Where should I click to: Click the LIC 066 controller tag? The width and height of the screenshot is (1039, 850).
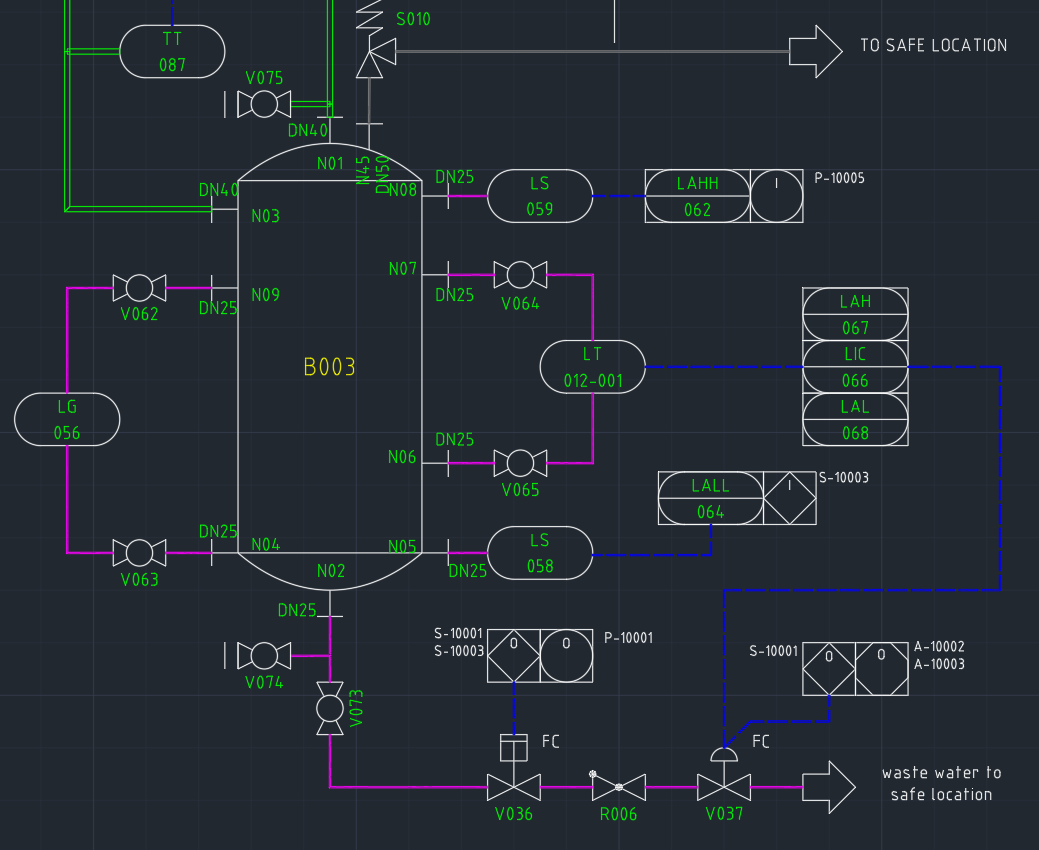(855, 367)
